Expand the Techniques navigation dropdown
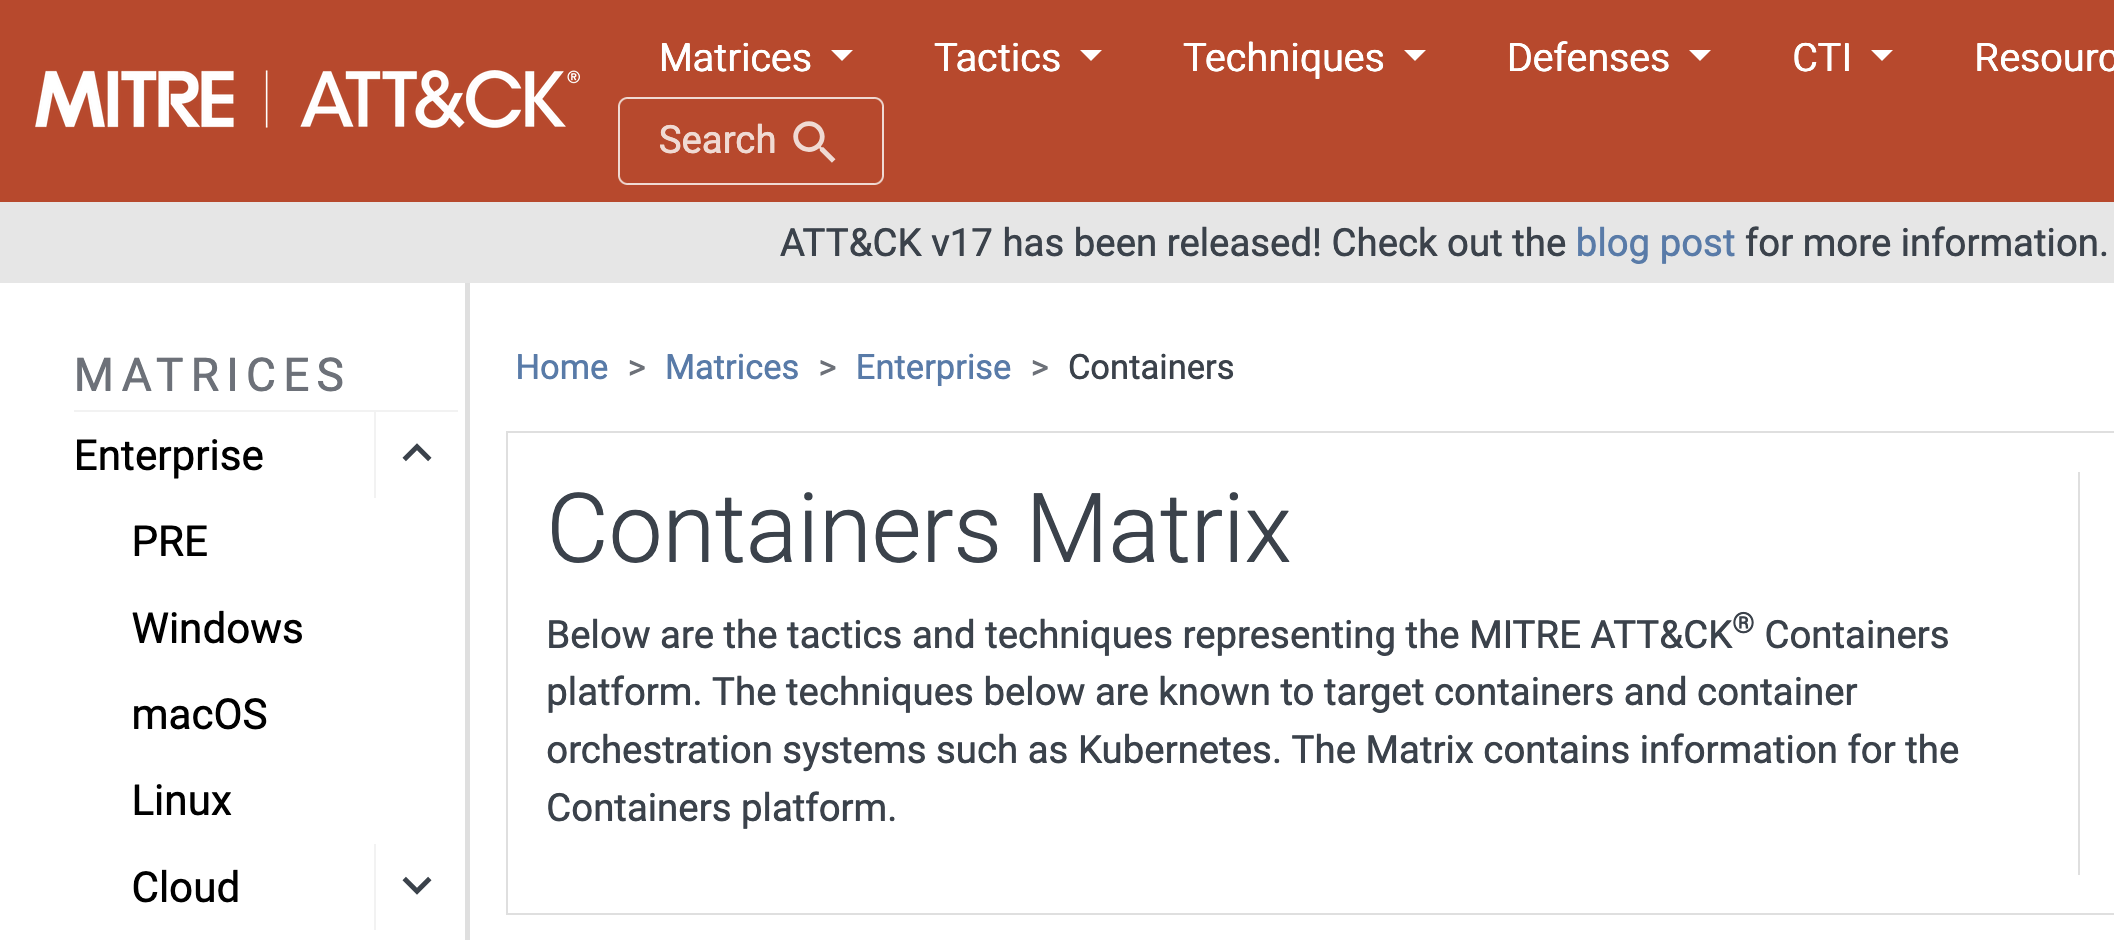This screenshot has width=2114, height=940. coord(1304,57)
